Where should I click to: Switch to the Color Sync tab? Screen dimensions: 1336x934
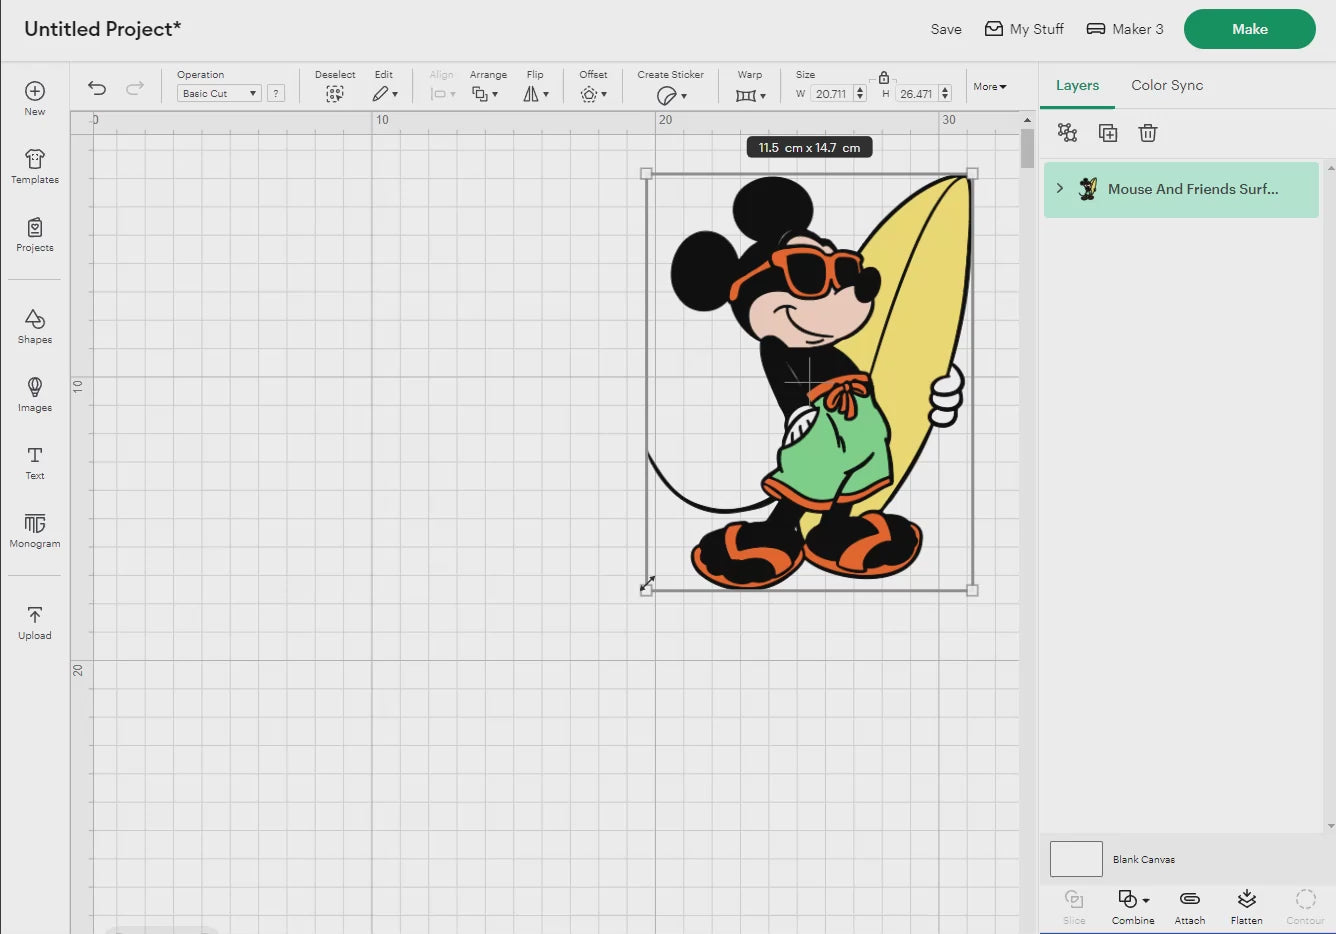pyautogui.click(x=1167, y=86)
